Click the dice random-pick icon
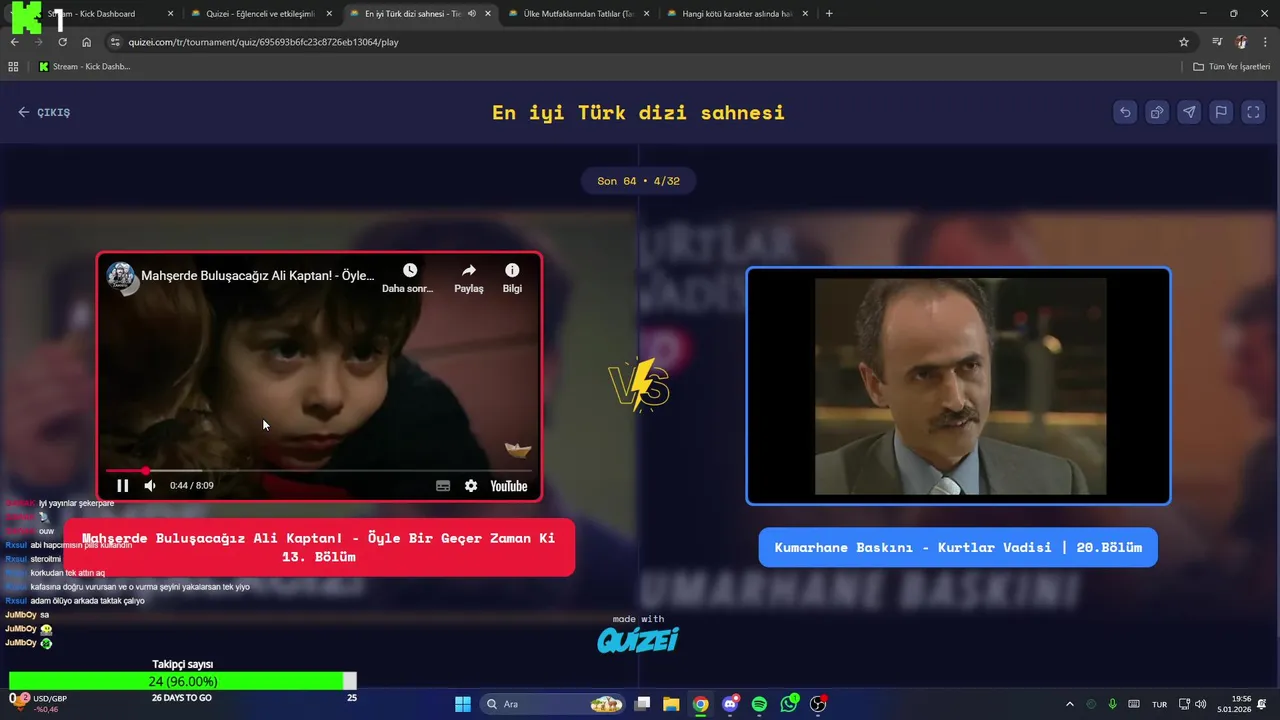1280x720 pixels. click(1157, 112)
